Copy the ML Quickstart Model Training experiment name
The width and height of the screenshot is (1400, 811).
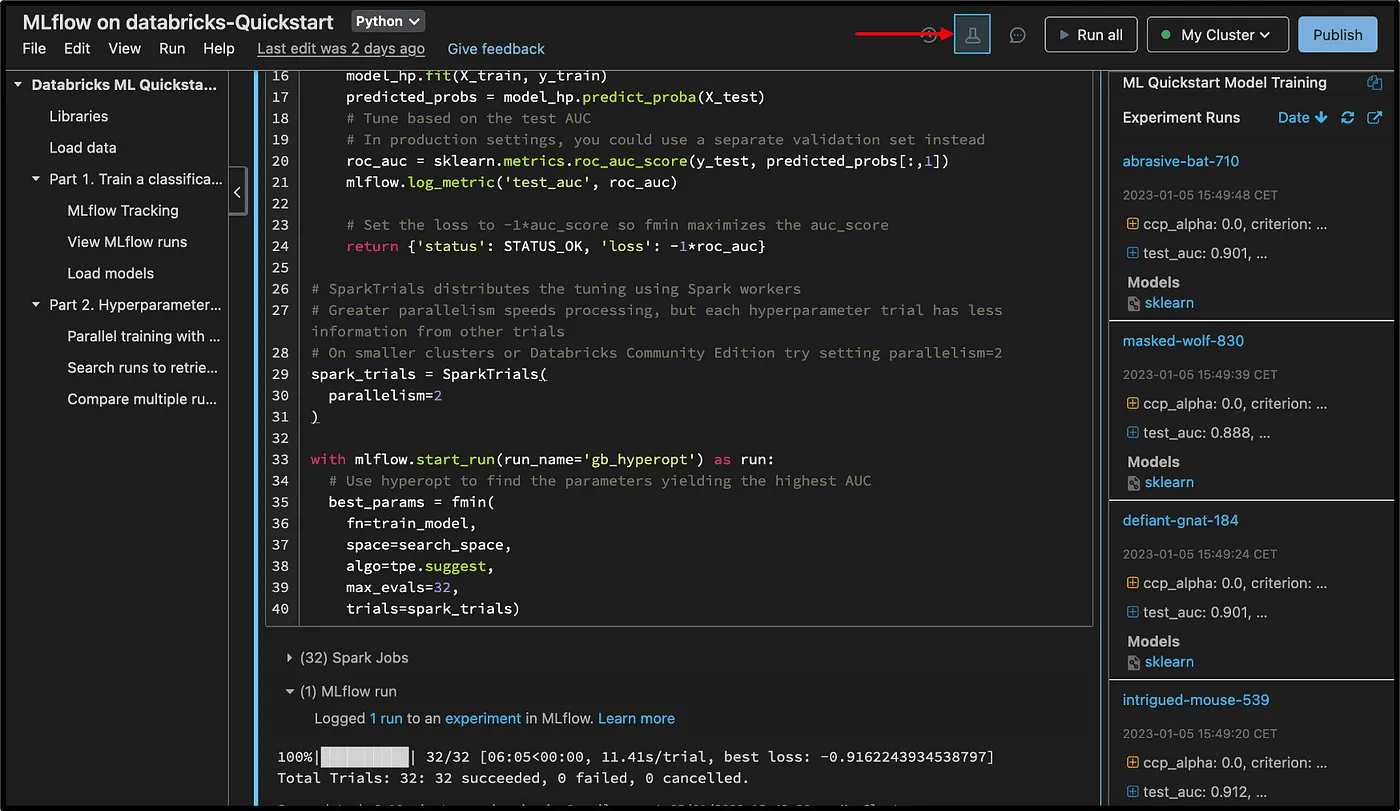tap(1374, 82)
